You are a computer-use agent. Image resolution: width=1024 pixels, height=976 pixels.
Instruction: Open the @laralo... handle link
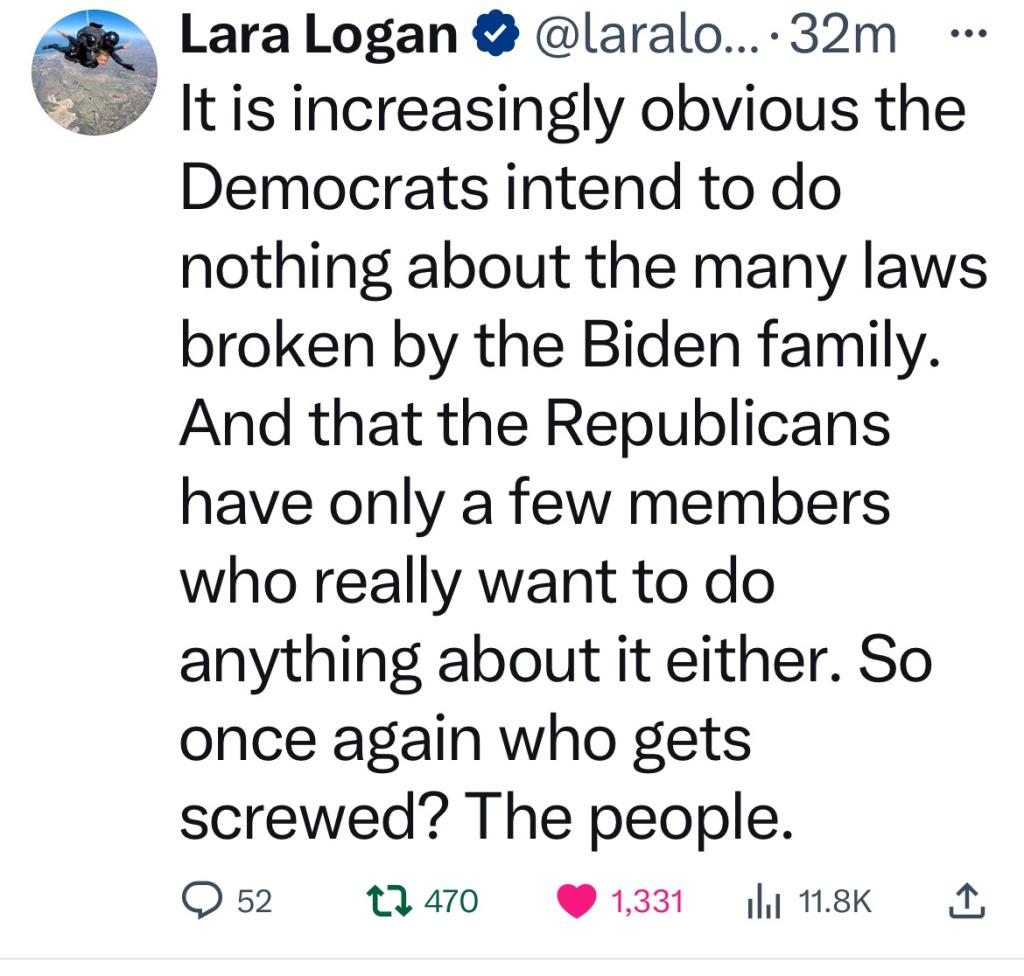point(643,37)
